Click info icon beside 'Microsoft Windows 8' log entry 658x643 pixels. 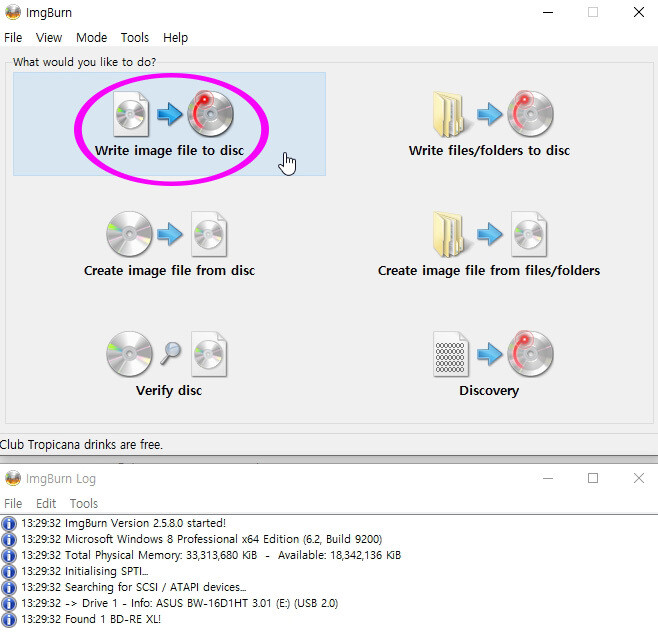coord(9,539)
